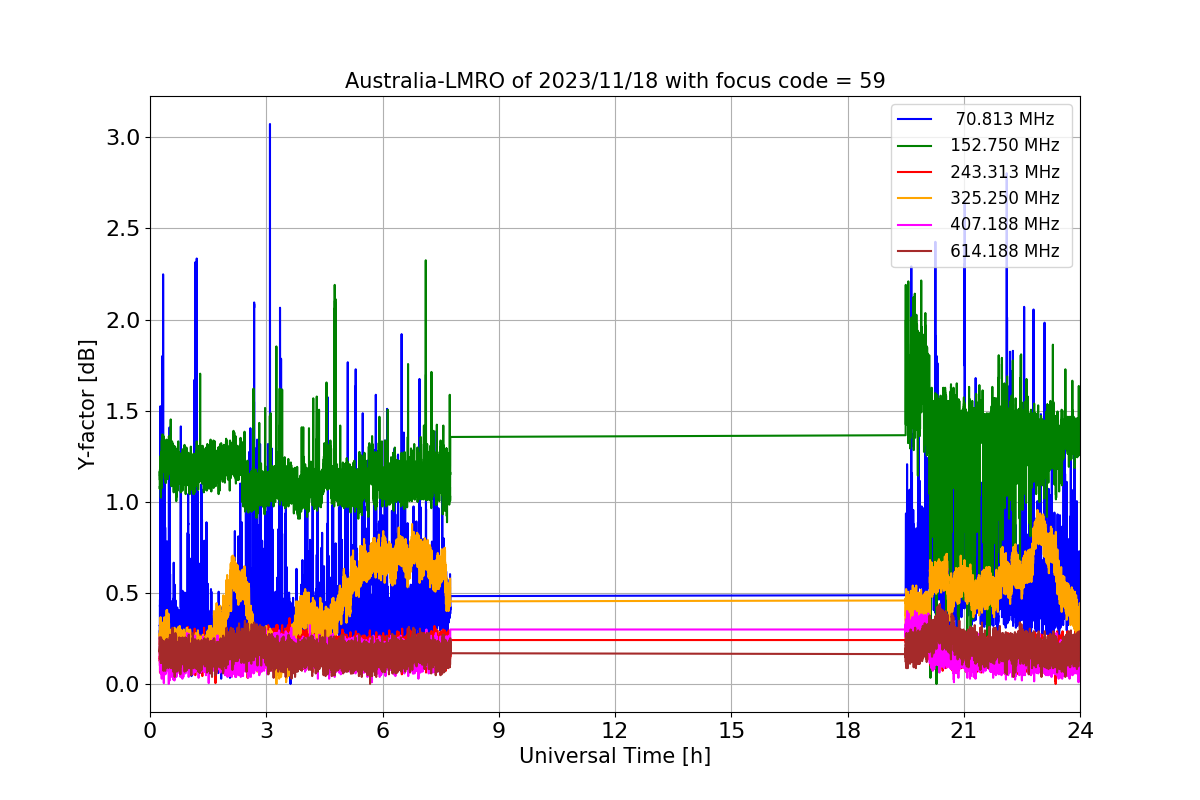Screen dimensions: 1200x800
Task: Click the x-axis tick label '21'
Action: click(x=964, y=731)
